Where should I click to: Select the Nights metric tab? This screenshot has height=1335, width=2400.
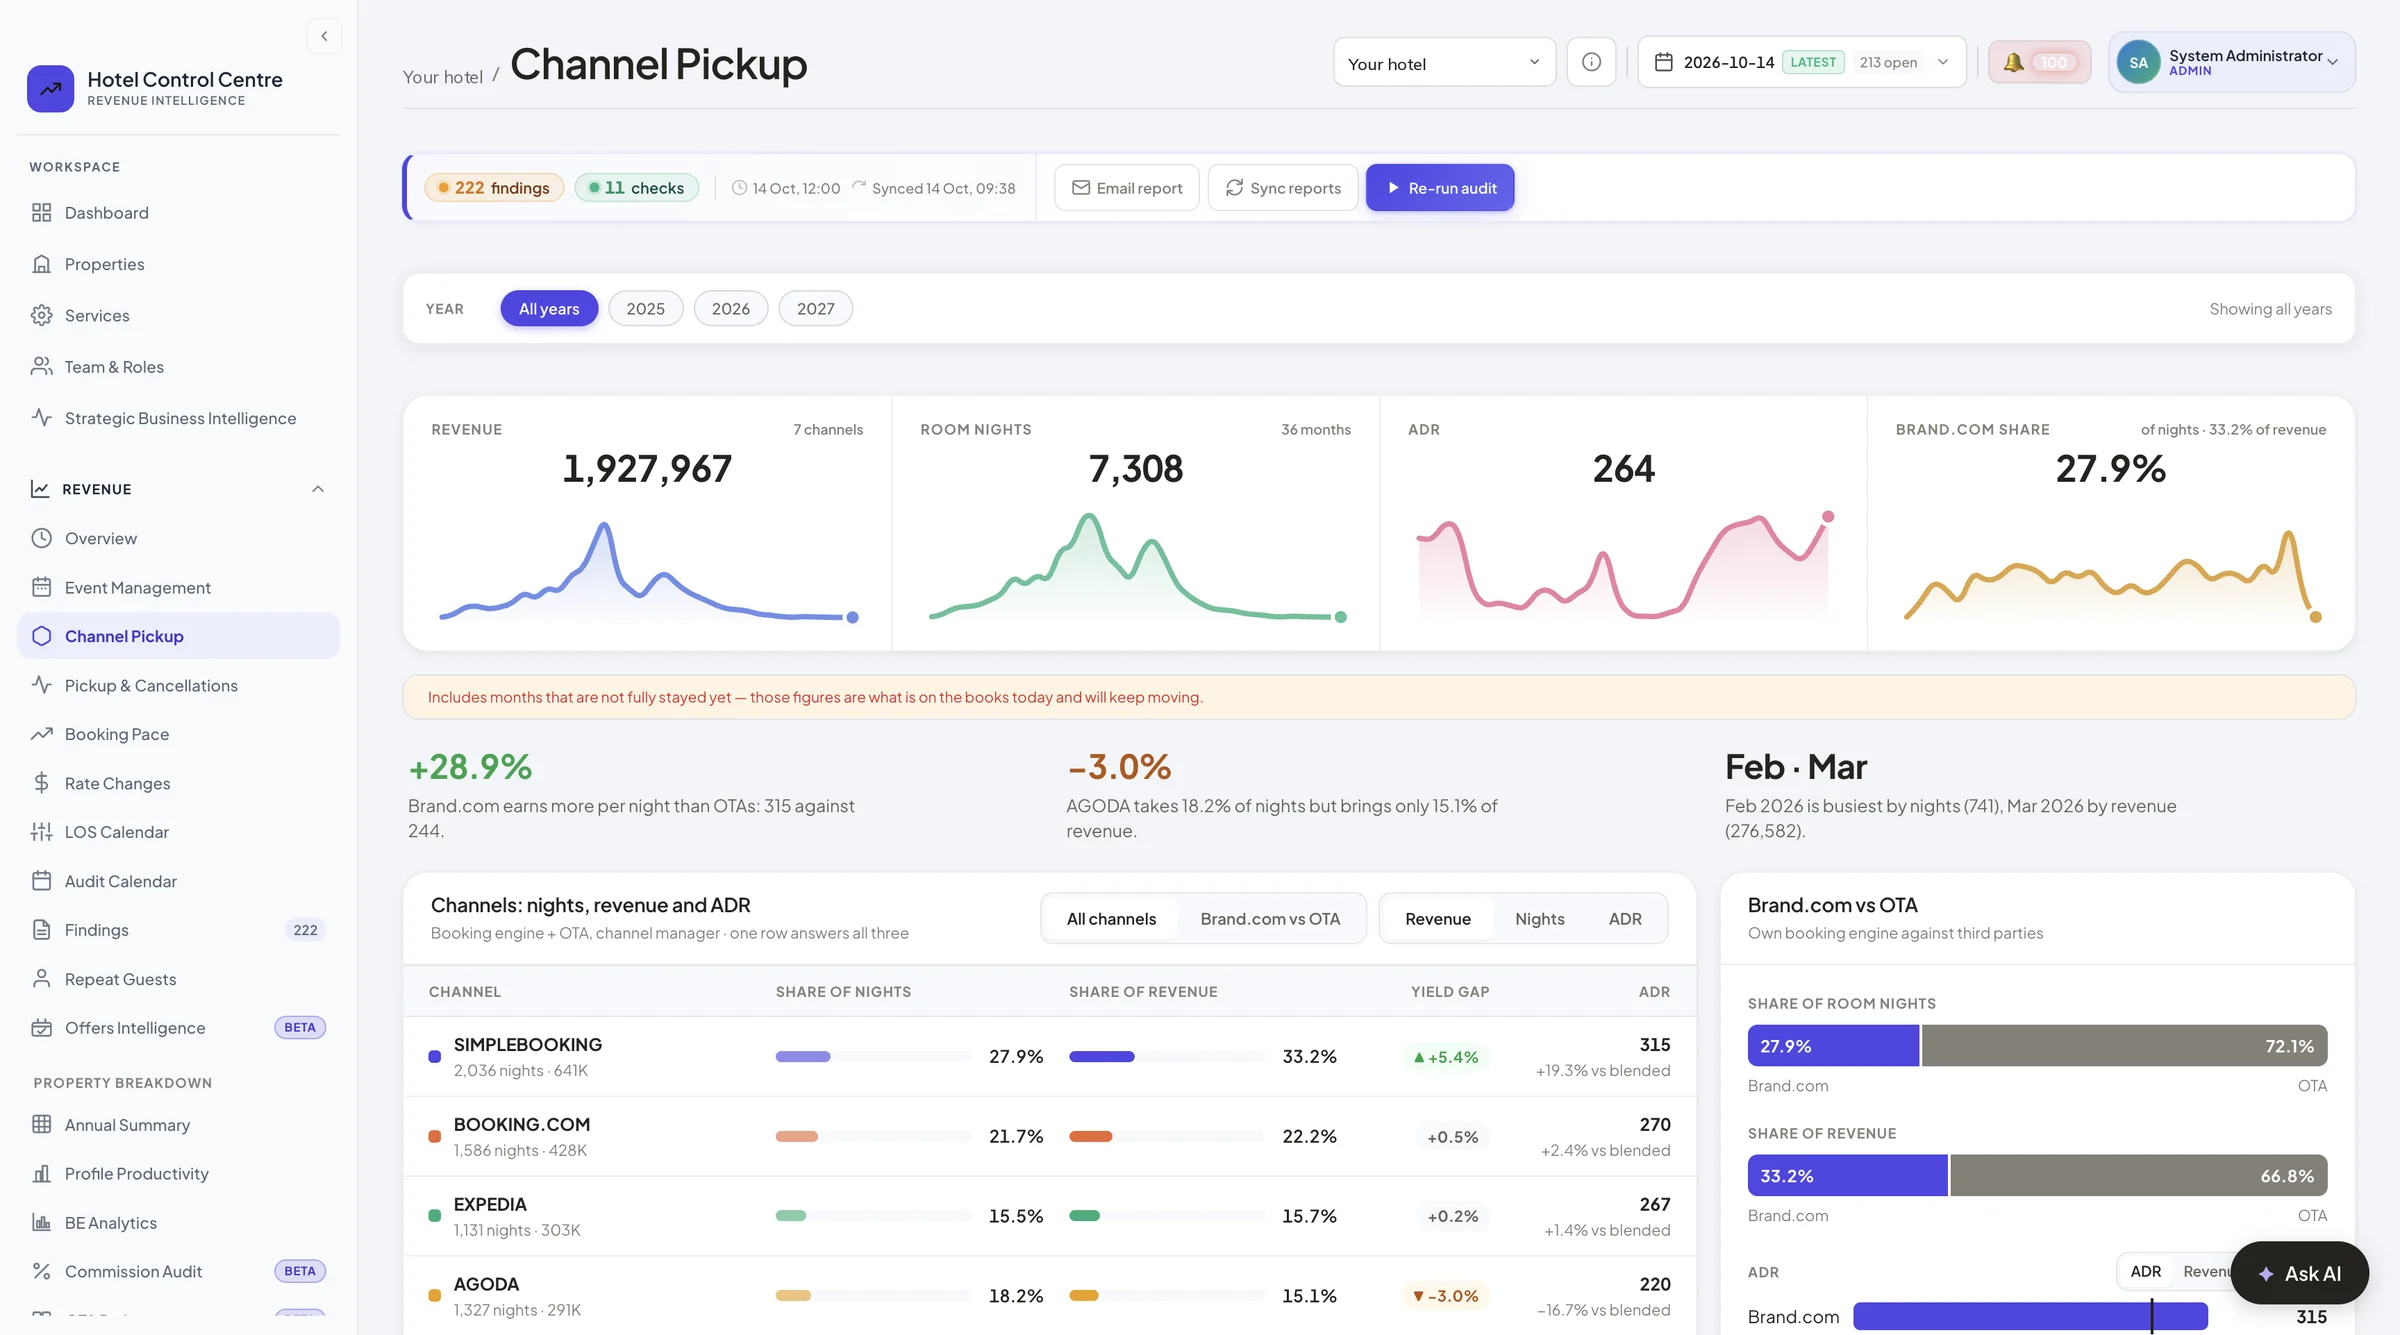point(1539,919)
